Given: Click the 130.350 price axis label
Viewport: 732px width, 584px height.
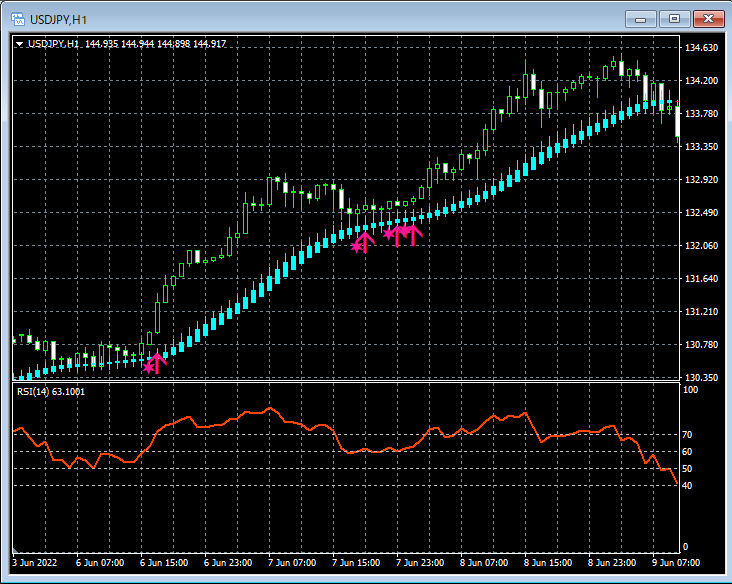Looking at the screenshot, I should click(701, 377).
